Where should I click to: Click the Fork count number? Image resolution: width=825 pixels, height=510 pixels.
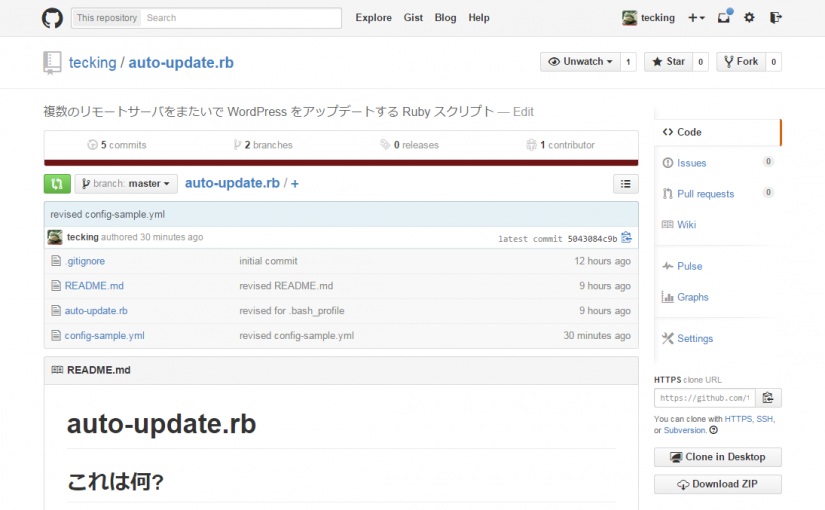[x=773, y=62]
